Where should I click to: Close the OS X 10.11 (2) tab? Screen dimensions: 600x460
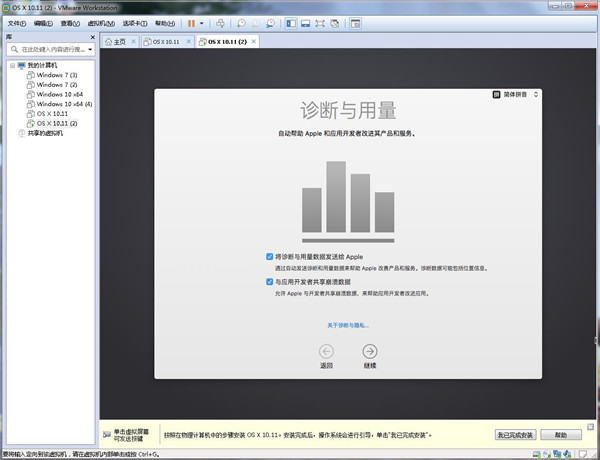[x=253, y=41]
